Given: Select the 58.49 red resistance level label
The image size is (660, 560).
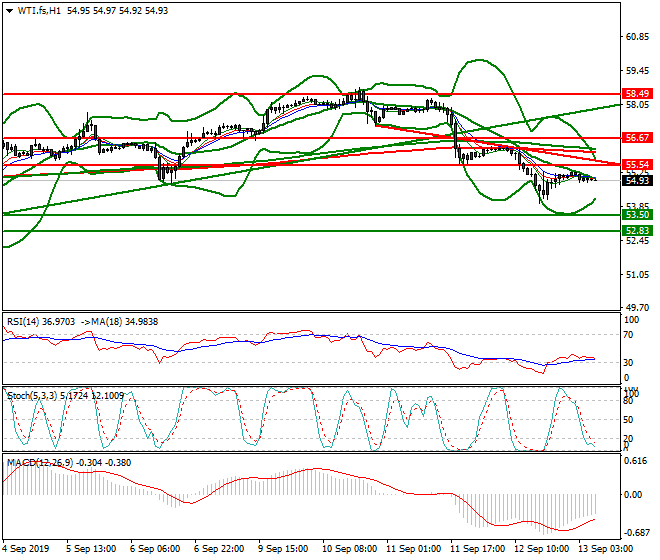Looking at the screenshot, I should coord(636,93).
